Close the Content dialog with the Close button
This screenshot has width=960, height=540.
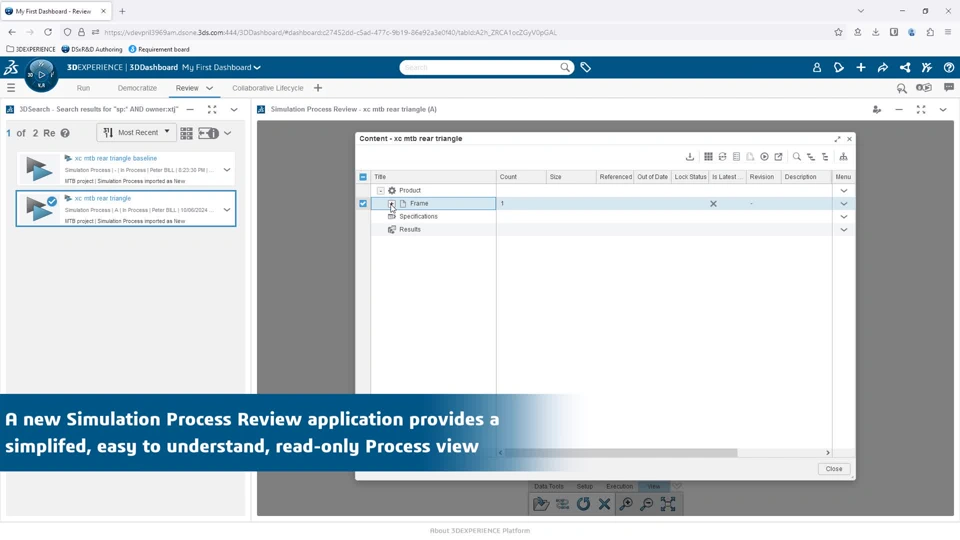(834, 469)
